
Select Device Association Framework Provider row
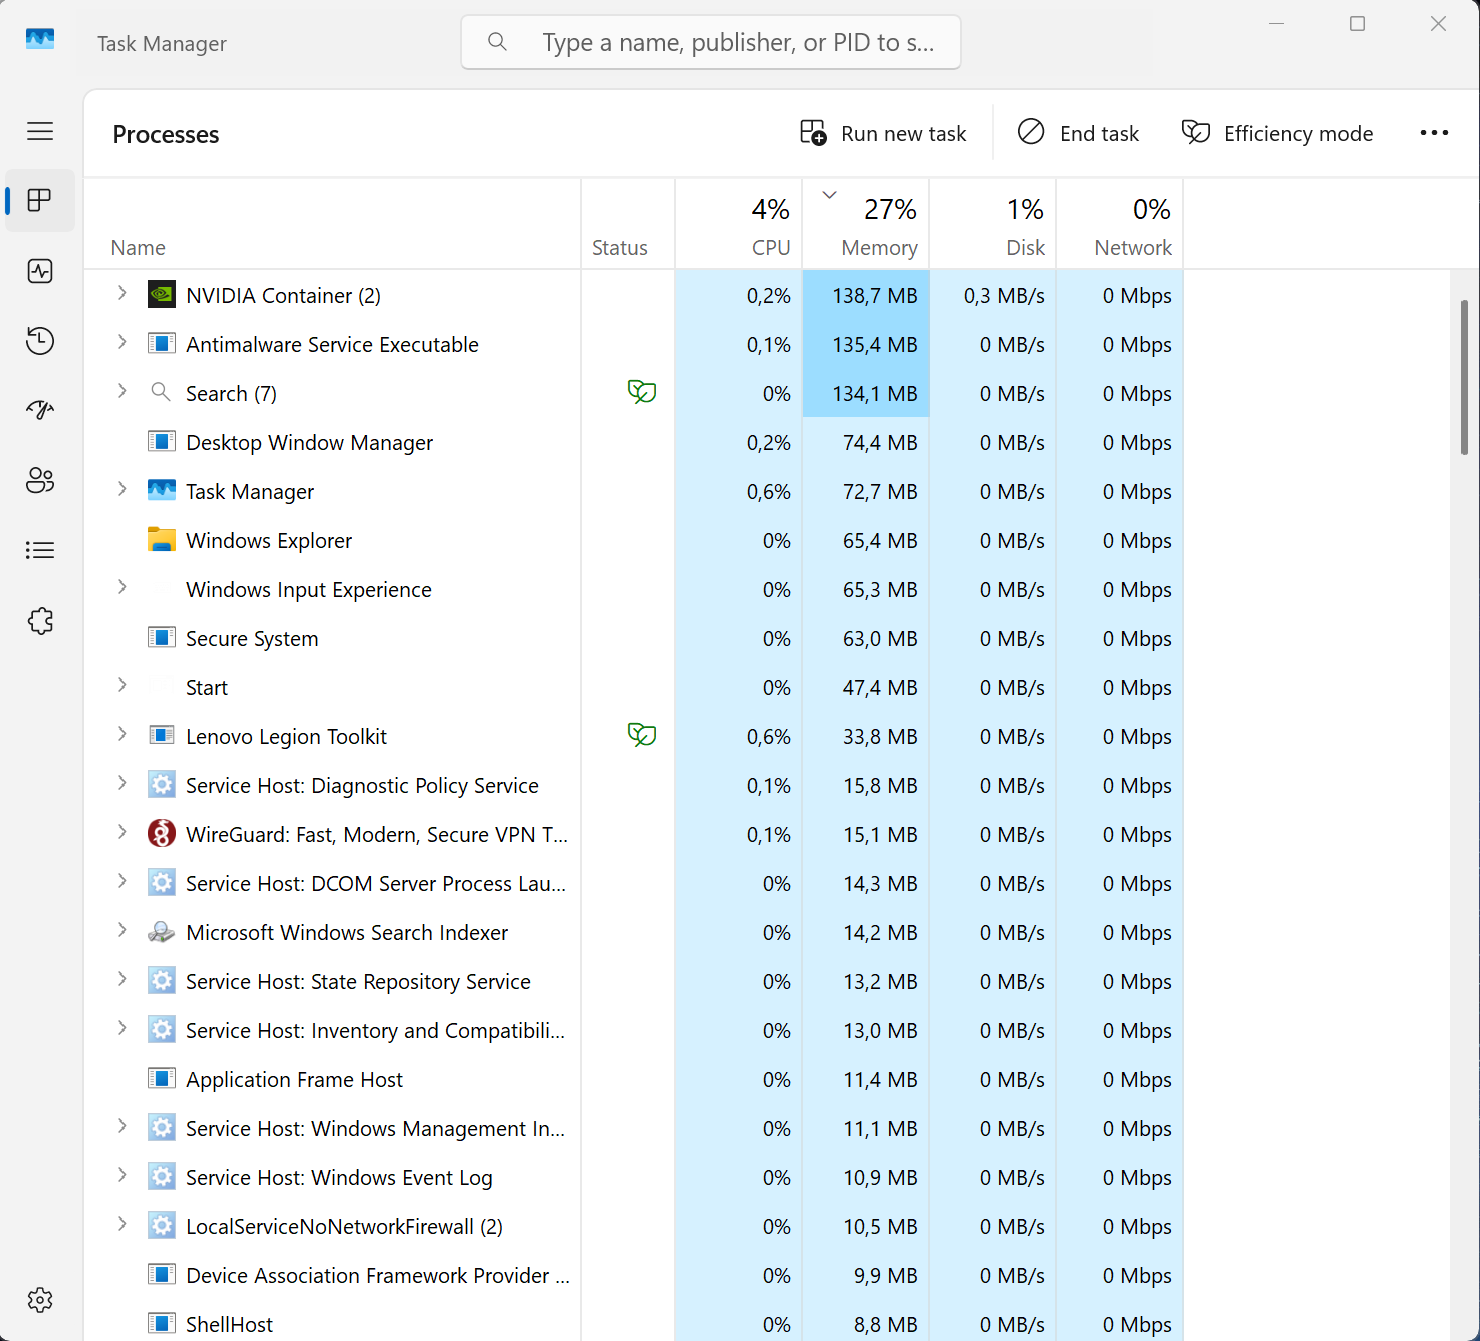tap(633, 1276)
